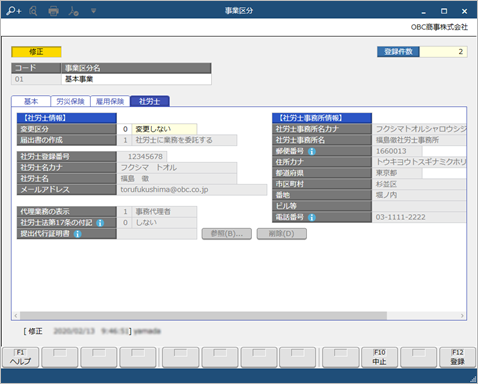Click the 変更しない value text

tap(153, 129)
